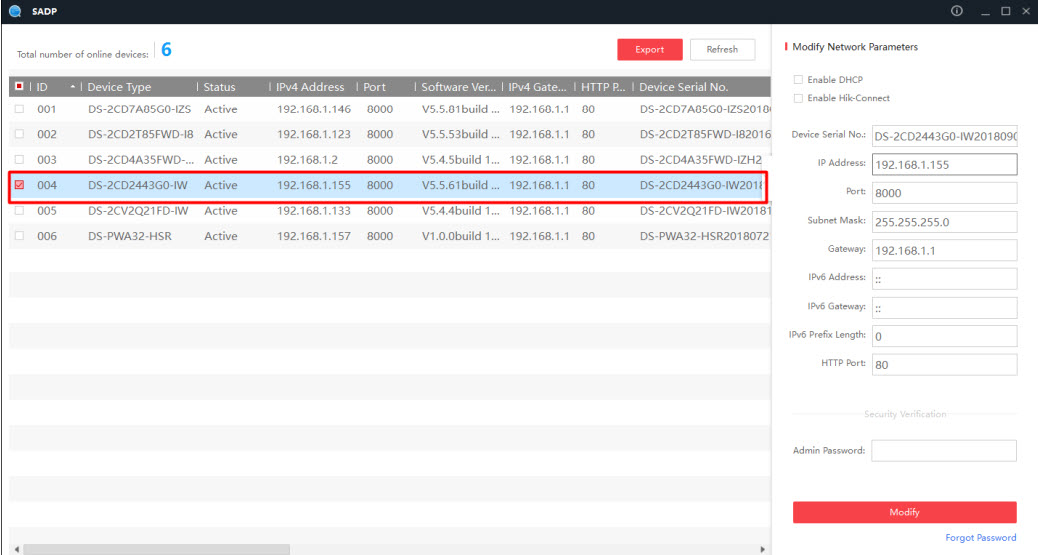Image resolution: width=1038 pixels, height=555 pixels.
Task: Minimize the SADP window
Action: click(985, 11)
